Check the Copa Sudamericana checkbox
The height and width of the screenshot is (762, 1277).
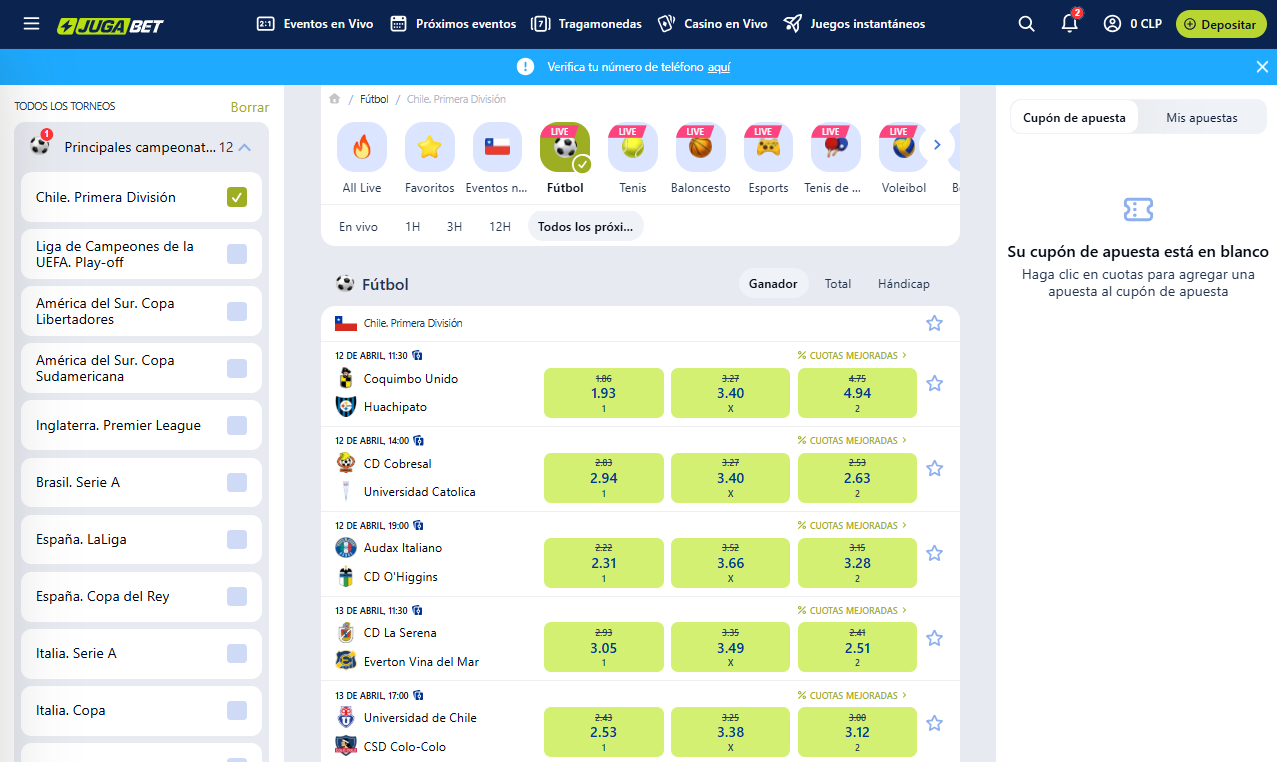[x=237, y=368]
